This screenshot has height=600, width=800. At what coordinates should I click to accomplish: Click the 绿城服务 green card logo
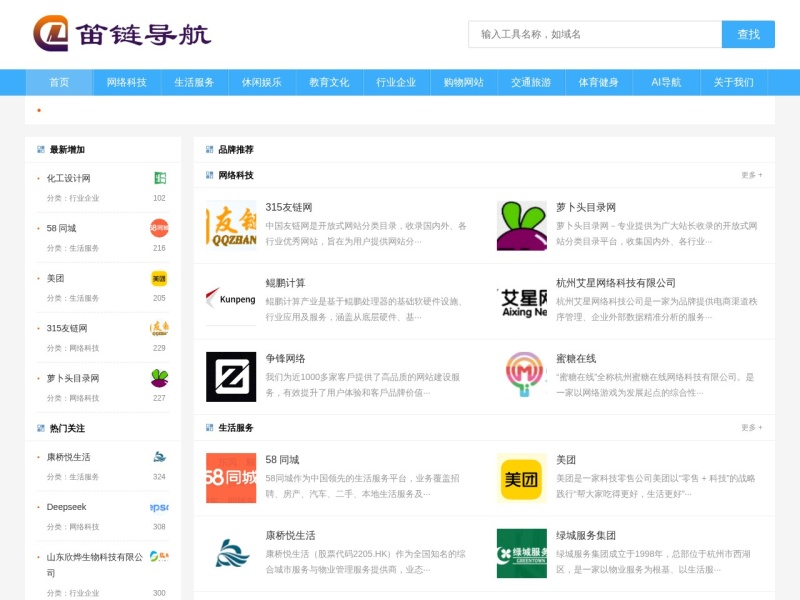pyautogui.click(x=522, y=554)
